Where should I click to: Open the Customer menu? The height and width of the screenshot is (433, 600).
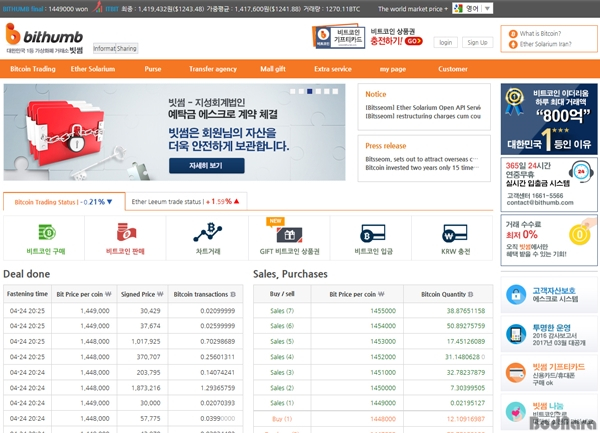[453, 69]
